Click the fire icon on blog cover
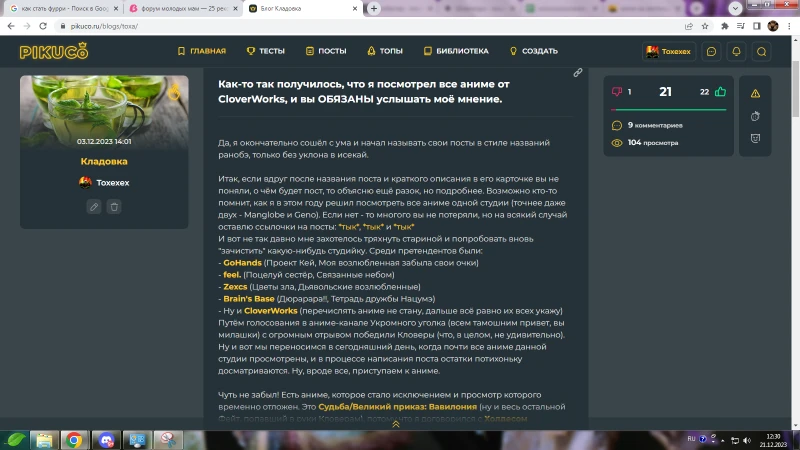 174,92
